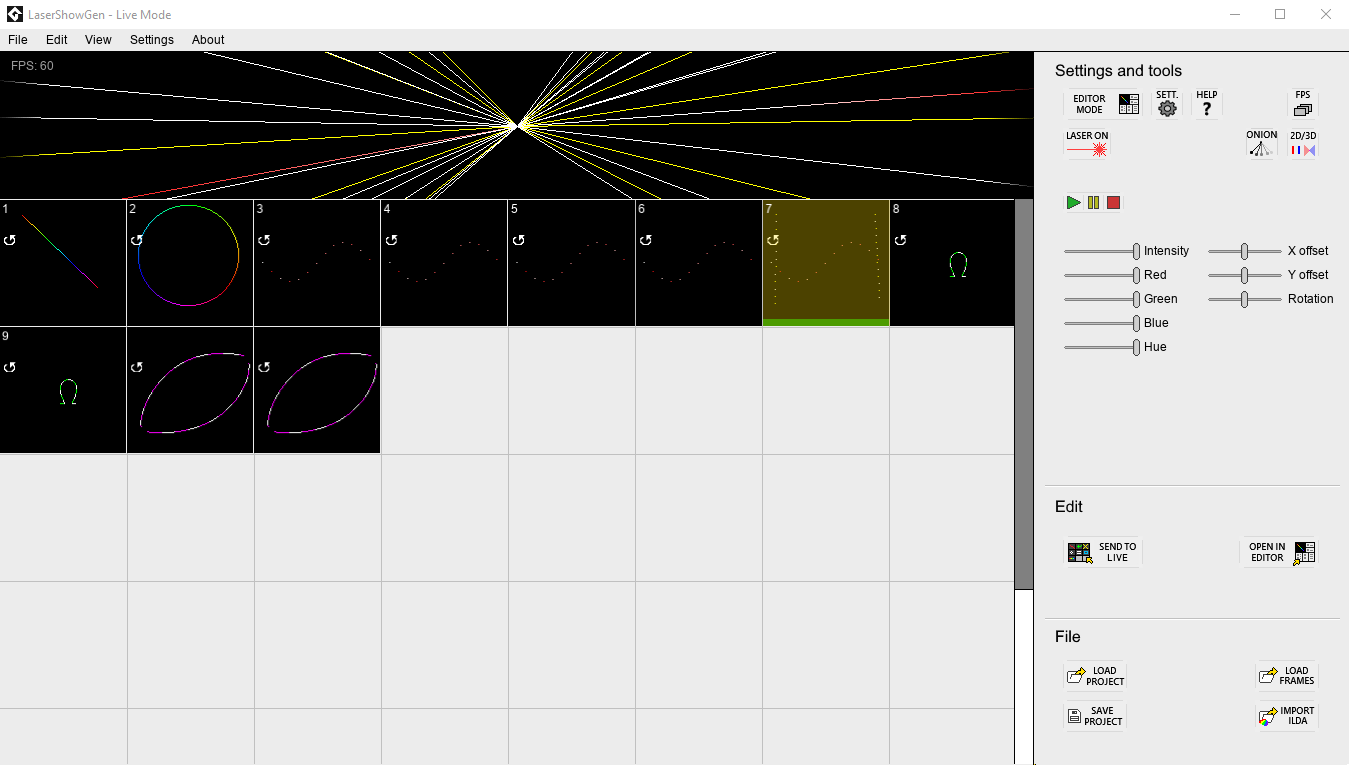Click the Red slider handle
The image size is (1350, 765).
point(1136,275)
